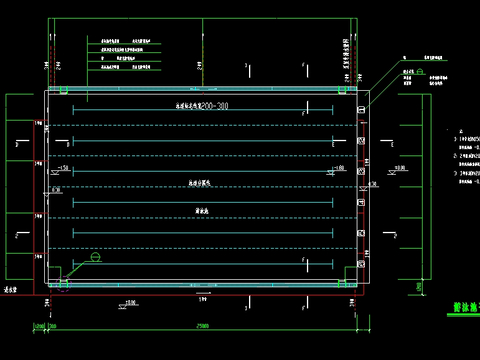Click the 25000 overall length dimension text
480x360 pixels.
(203, 326)
